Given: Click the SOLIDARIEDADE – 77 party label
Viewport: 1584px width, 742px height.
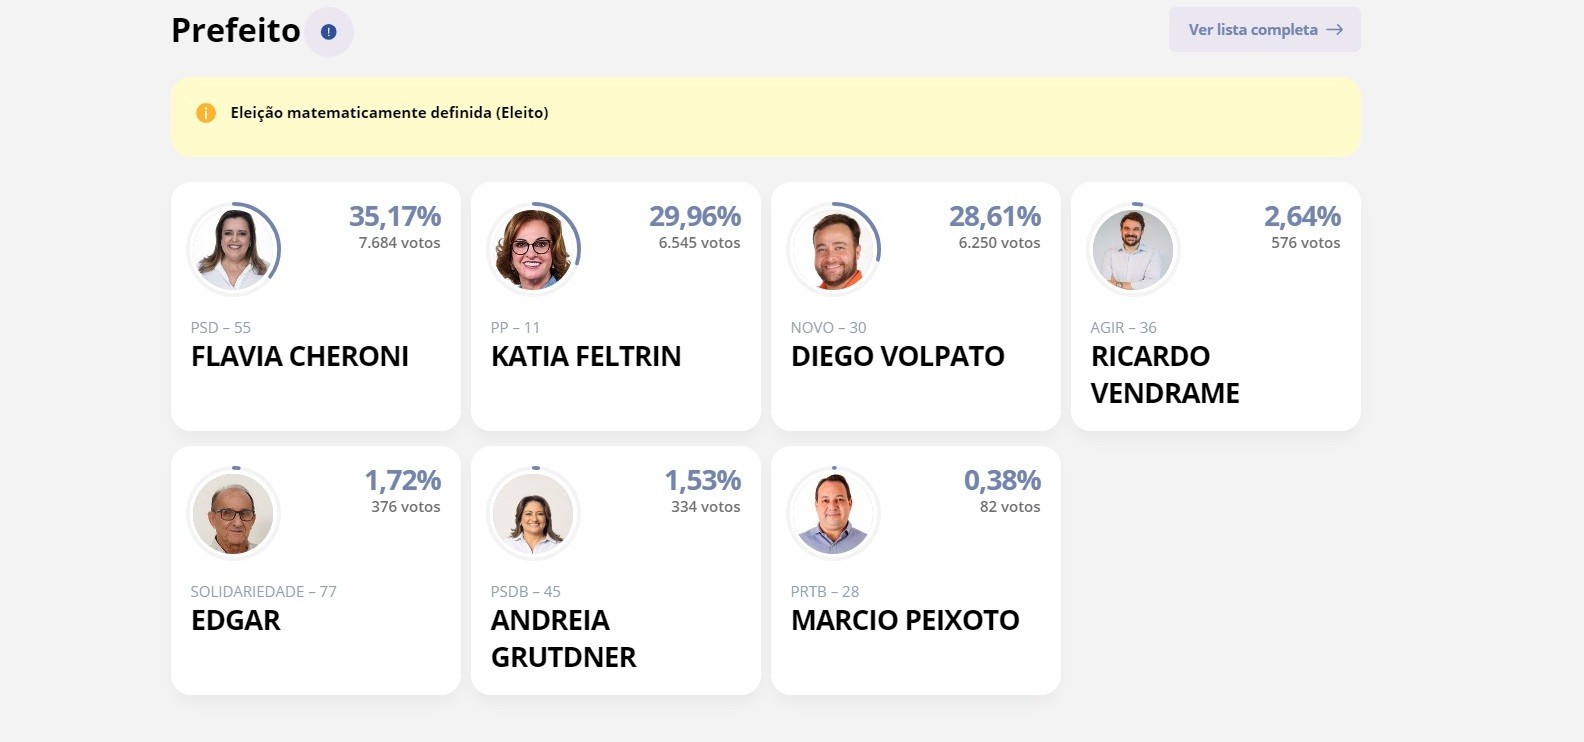Looking at the screenshot, I should pyautogui.click(x=264, y=591).
